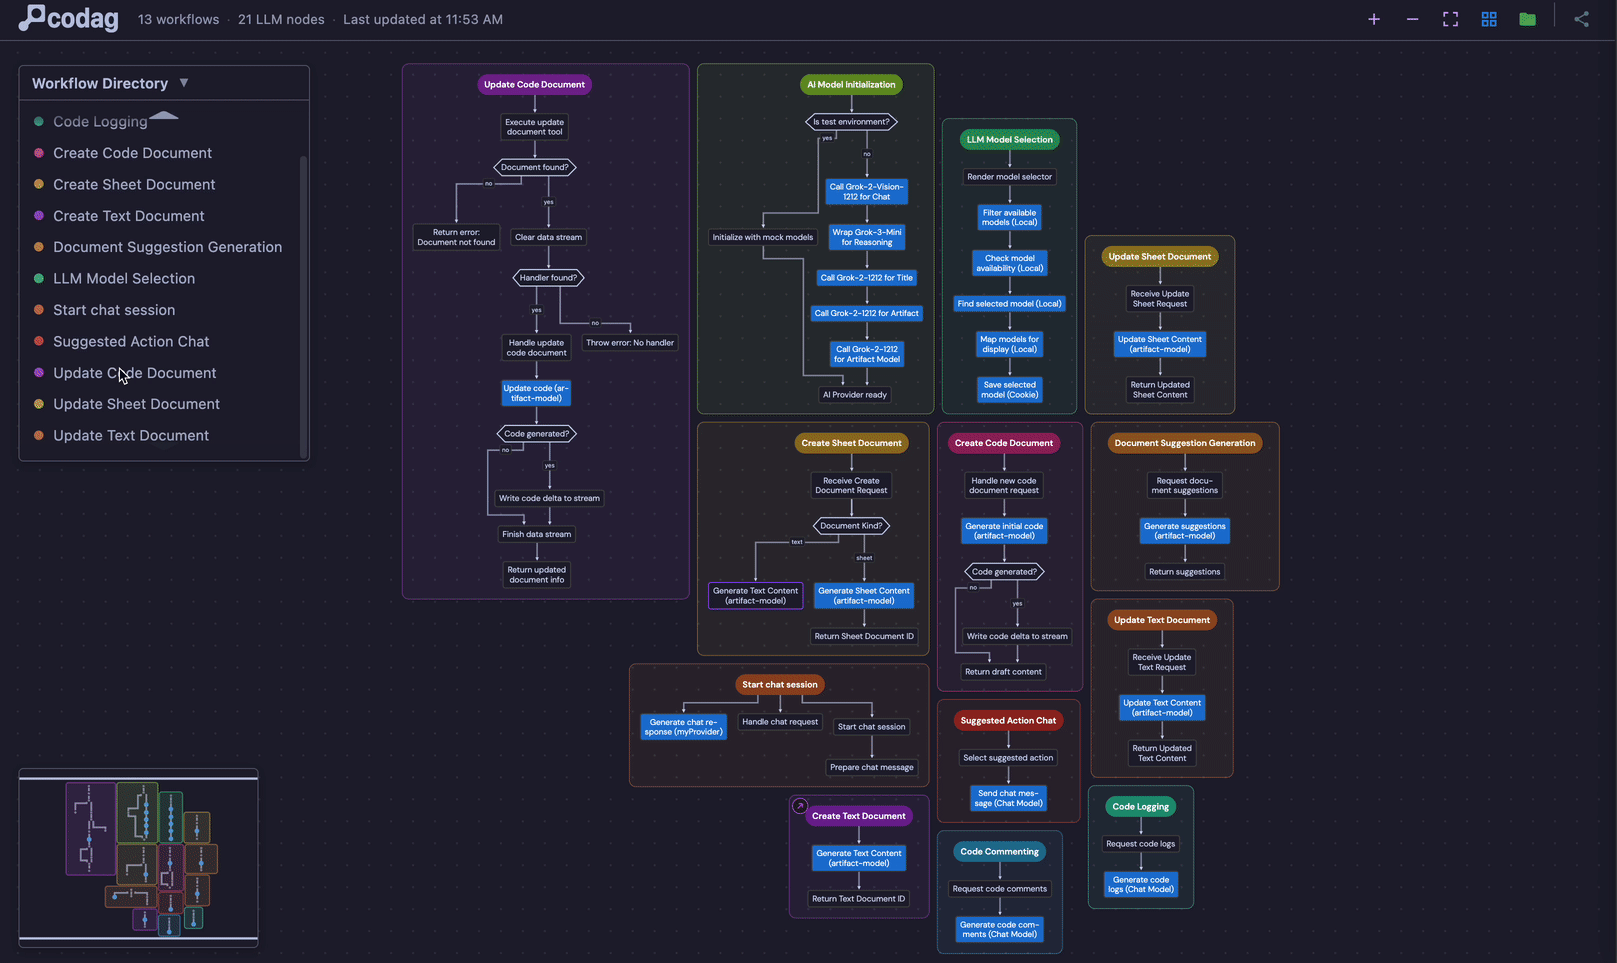Select Code Logging in workflow directory
Viewport: 1617px width, 963px height.
pyautogui.click(x=100, y=122)
